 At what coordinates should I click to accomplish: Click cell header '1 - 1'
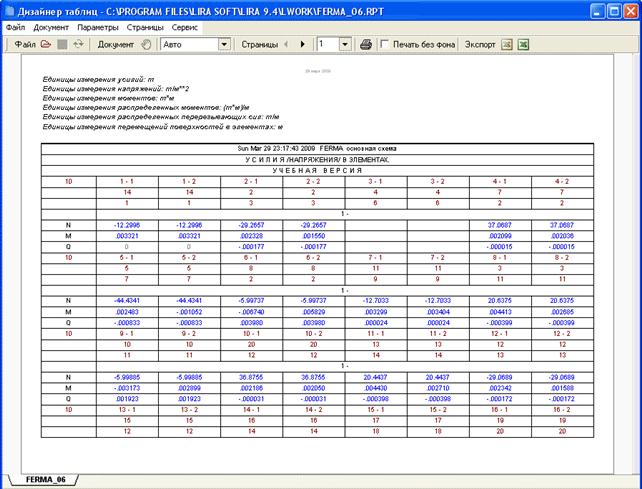click(127, 181)
